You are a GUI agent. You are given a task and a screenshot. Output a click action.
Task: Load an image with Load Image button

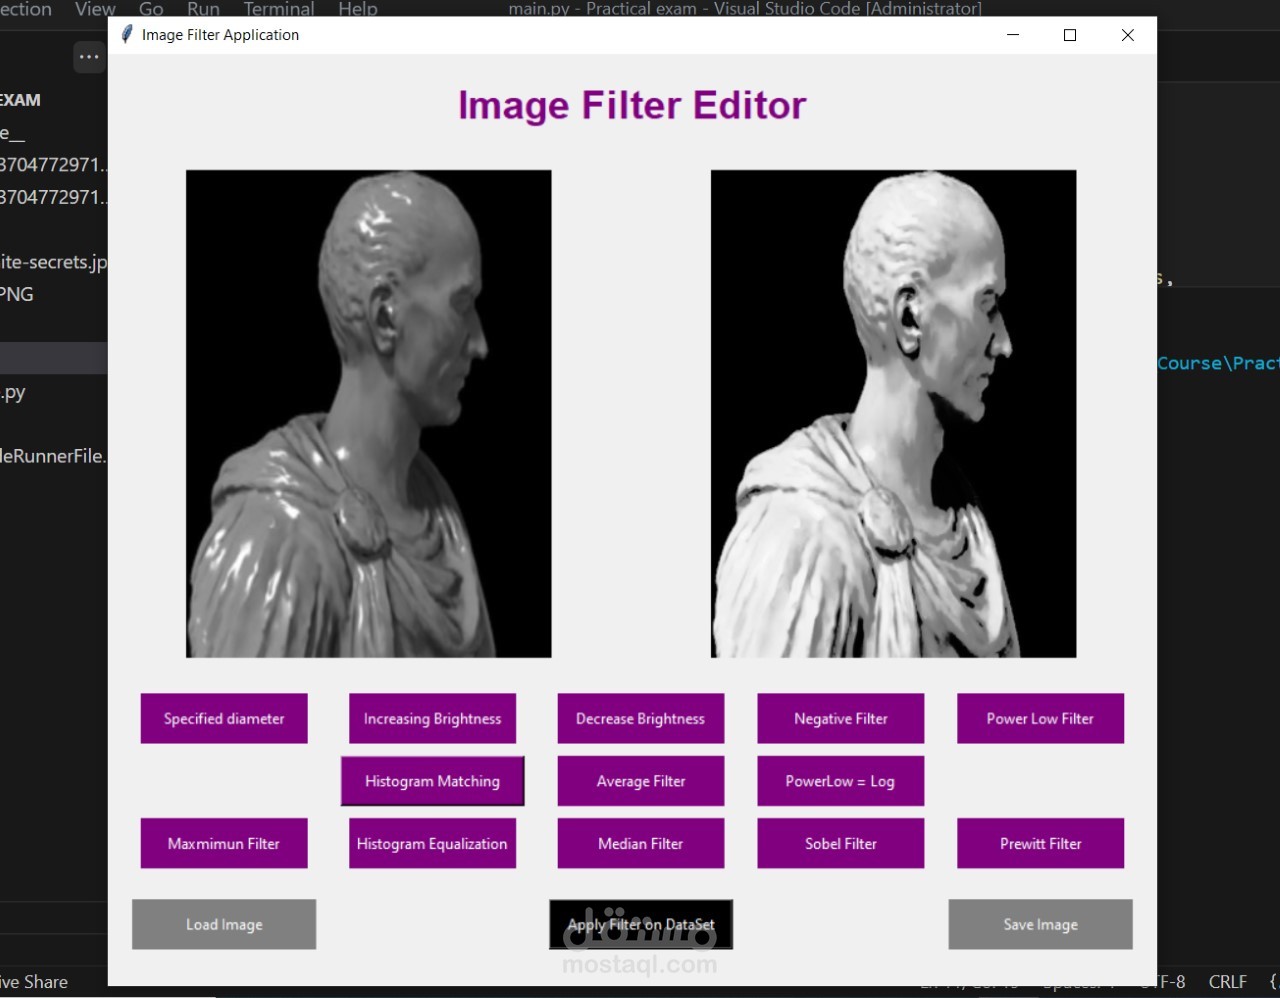224,924
